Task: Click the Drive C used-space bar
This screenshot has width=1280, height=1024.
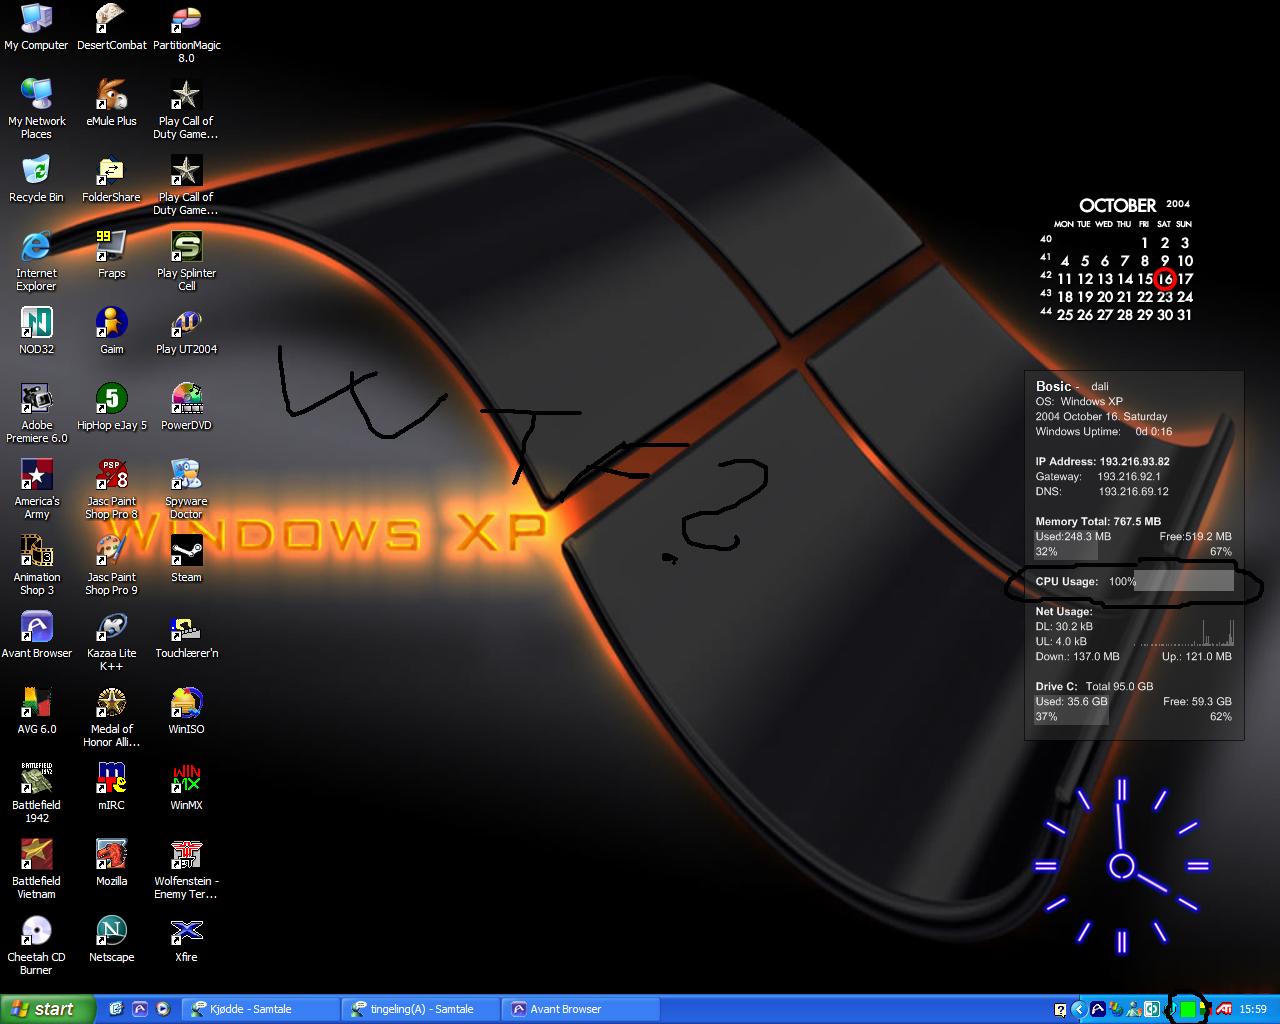Action: (1071, 709)
